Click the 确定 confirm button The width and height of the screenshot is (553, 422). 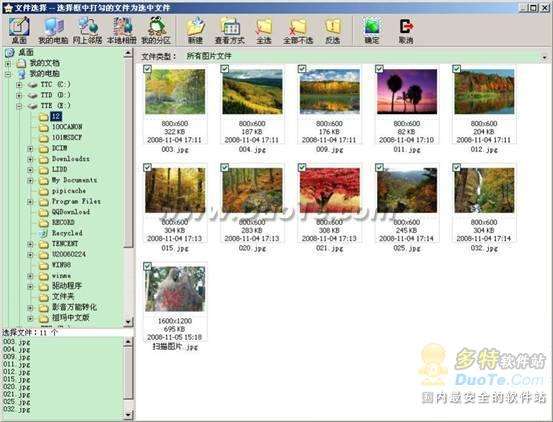tap(372, 31)
